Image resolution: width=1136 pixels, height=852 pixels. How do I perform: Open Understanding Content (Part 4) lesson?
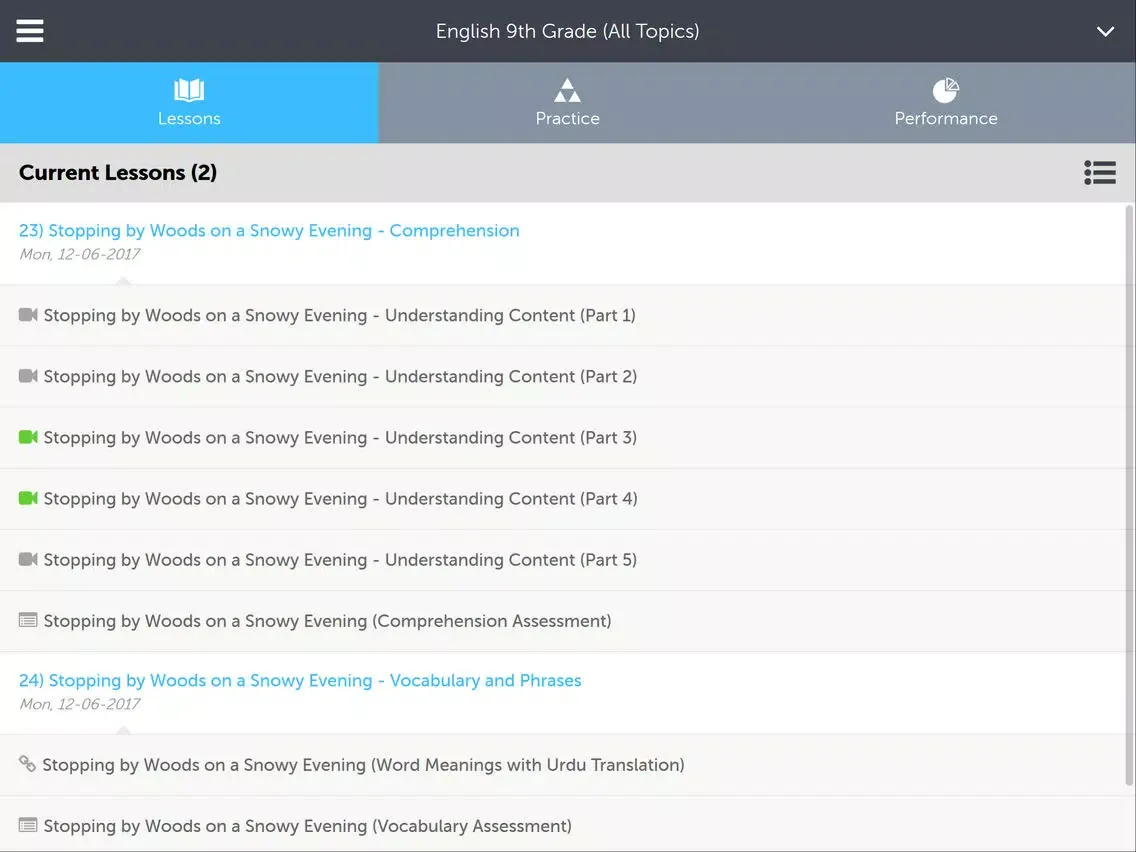(340, 499)
